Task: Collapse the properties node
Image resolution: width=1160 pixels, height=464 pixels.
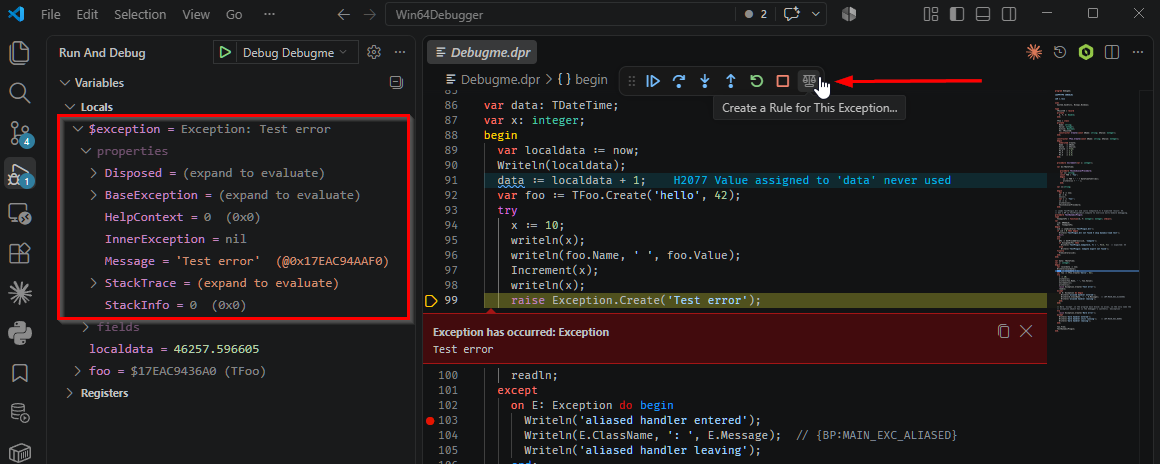Action: tap(86, 151)
